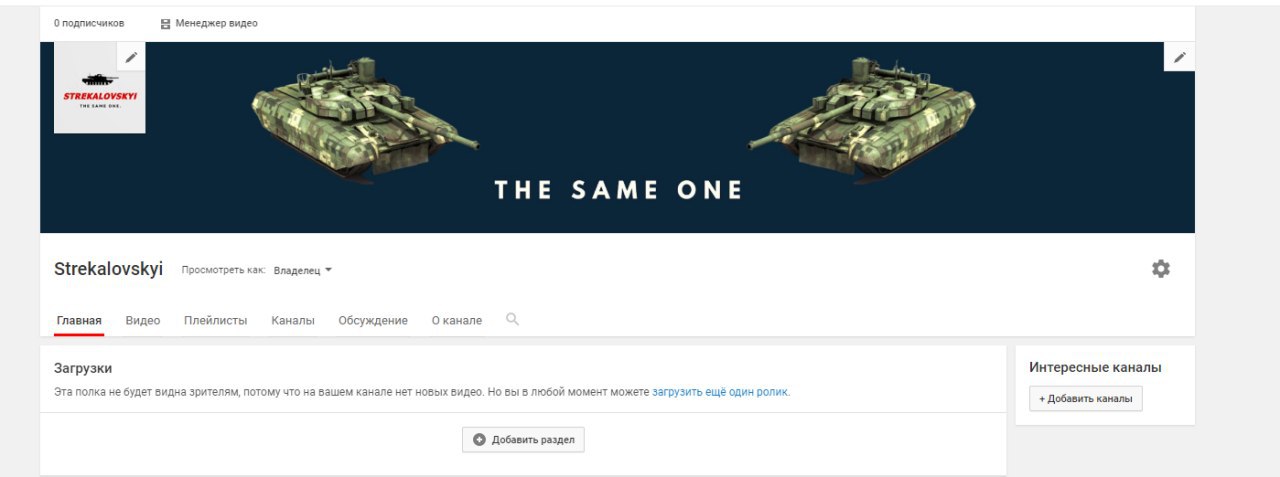1280x477 pixels.
Task: Click the channel search magnifier icon
Action: [512, 319]
